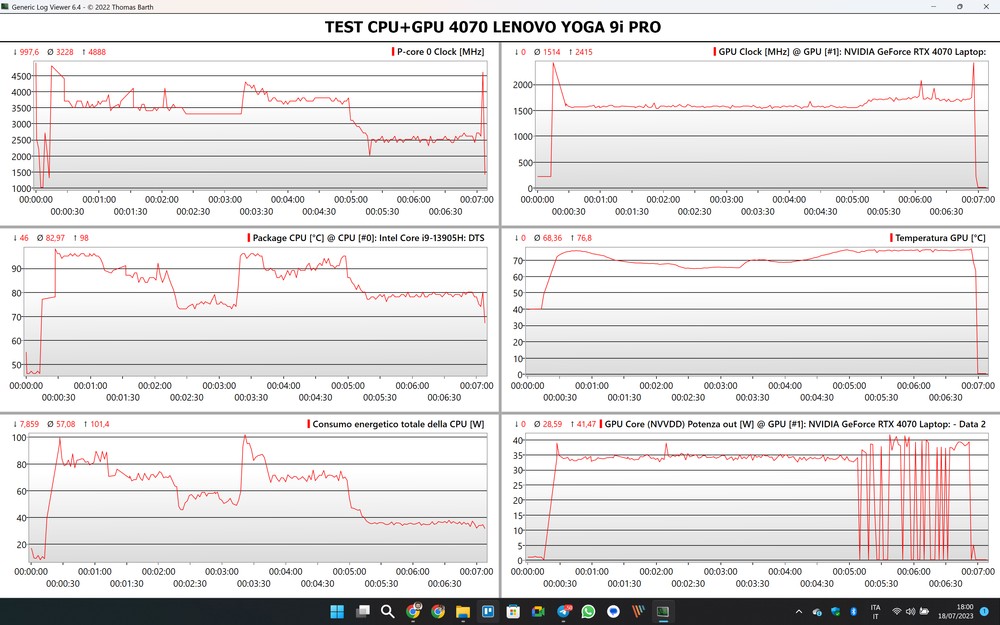The height and width of the screenshot is (625, 1000).
Task: Click the Generic Log Viewer taskbar icon
Action: coord(663,611)
